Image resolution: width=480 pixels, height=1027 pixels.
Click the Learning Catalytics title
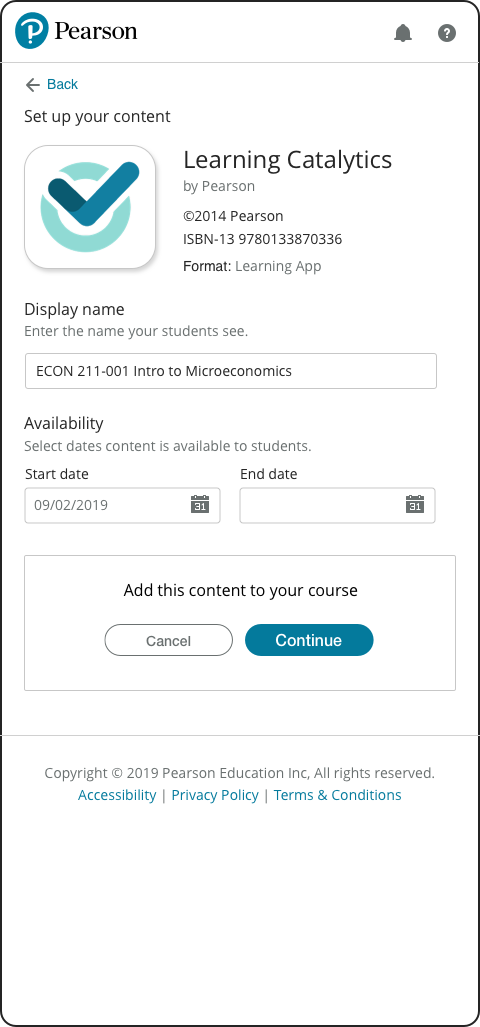tap(287, 160)
